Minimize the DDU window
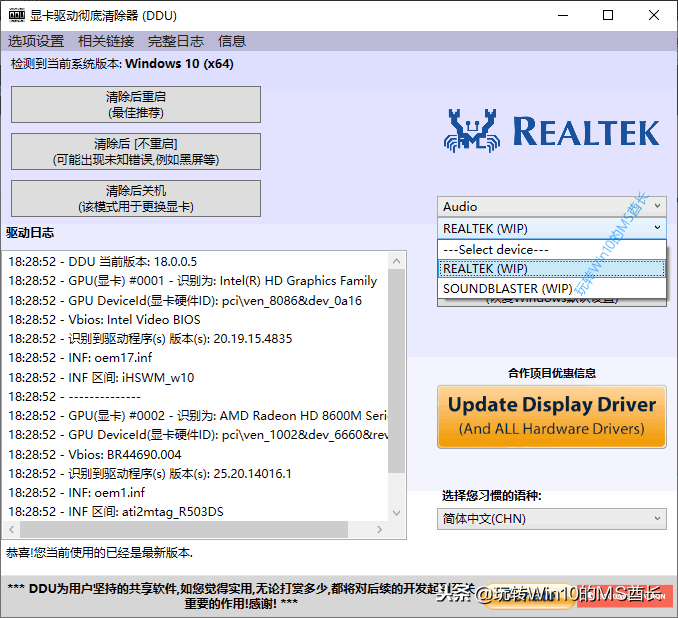Viewport: 678px width, 618px height. (563, 15)
